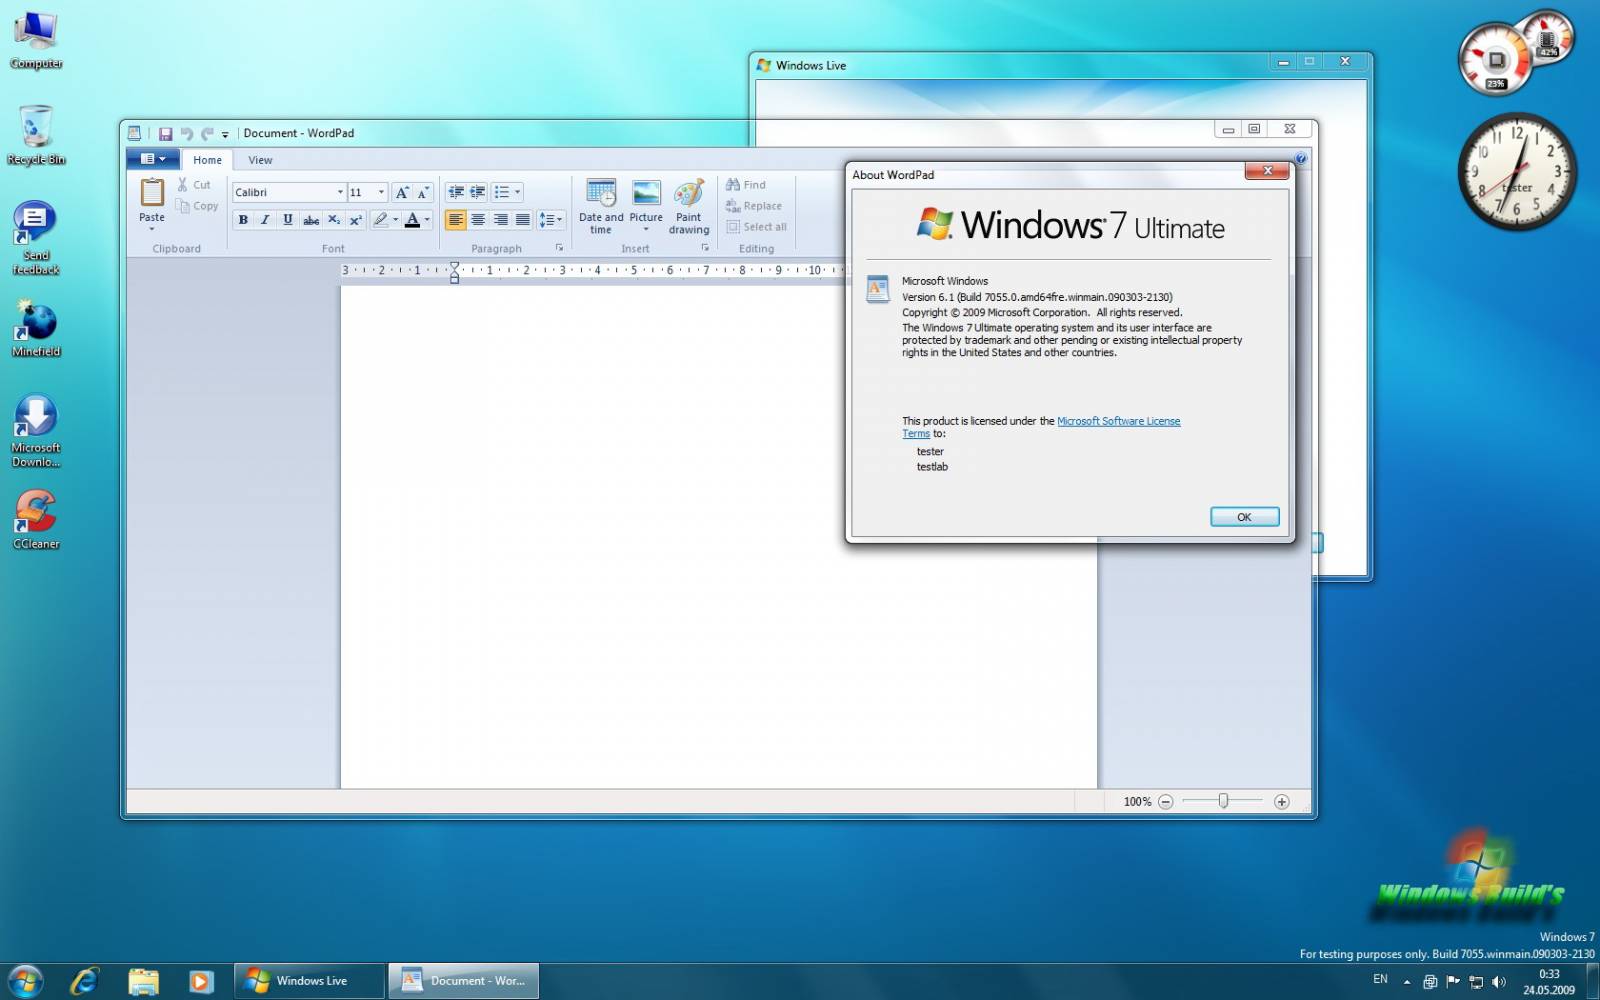The width and height of the screenshot is (1600, 1000).
Task: Select Document - WordPad taskbar button
Action: [464, 981]
